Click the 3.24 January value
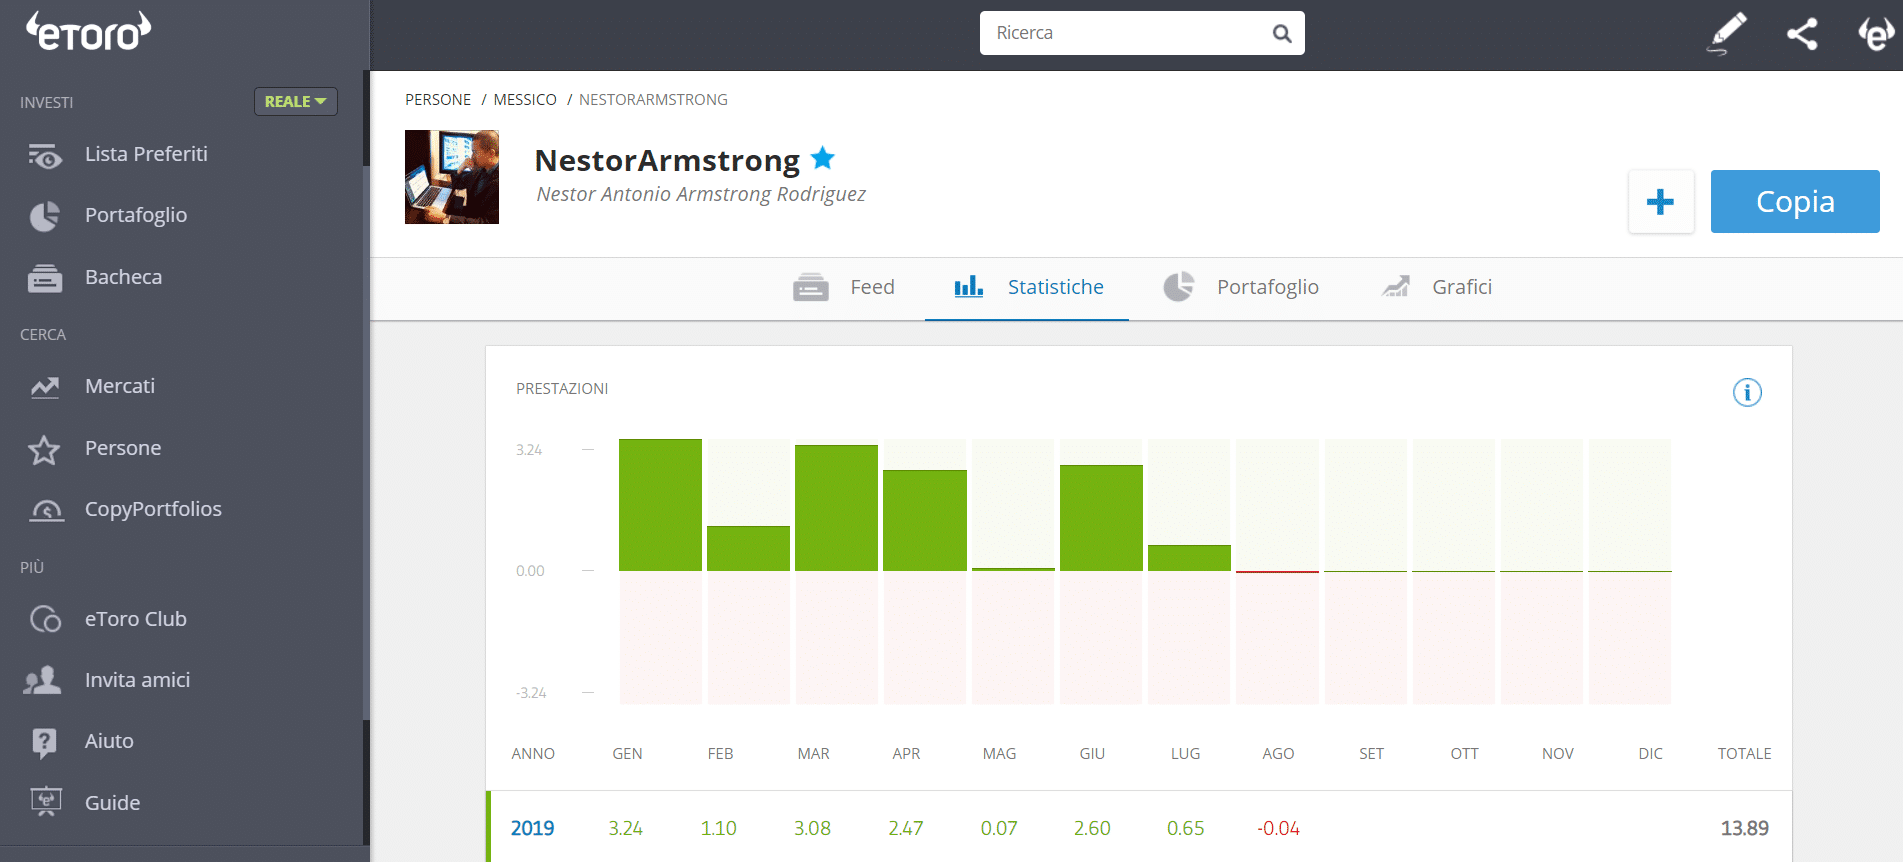The image size is (1903, 862). coord(626,828)
